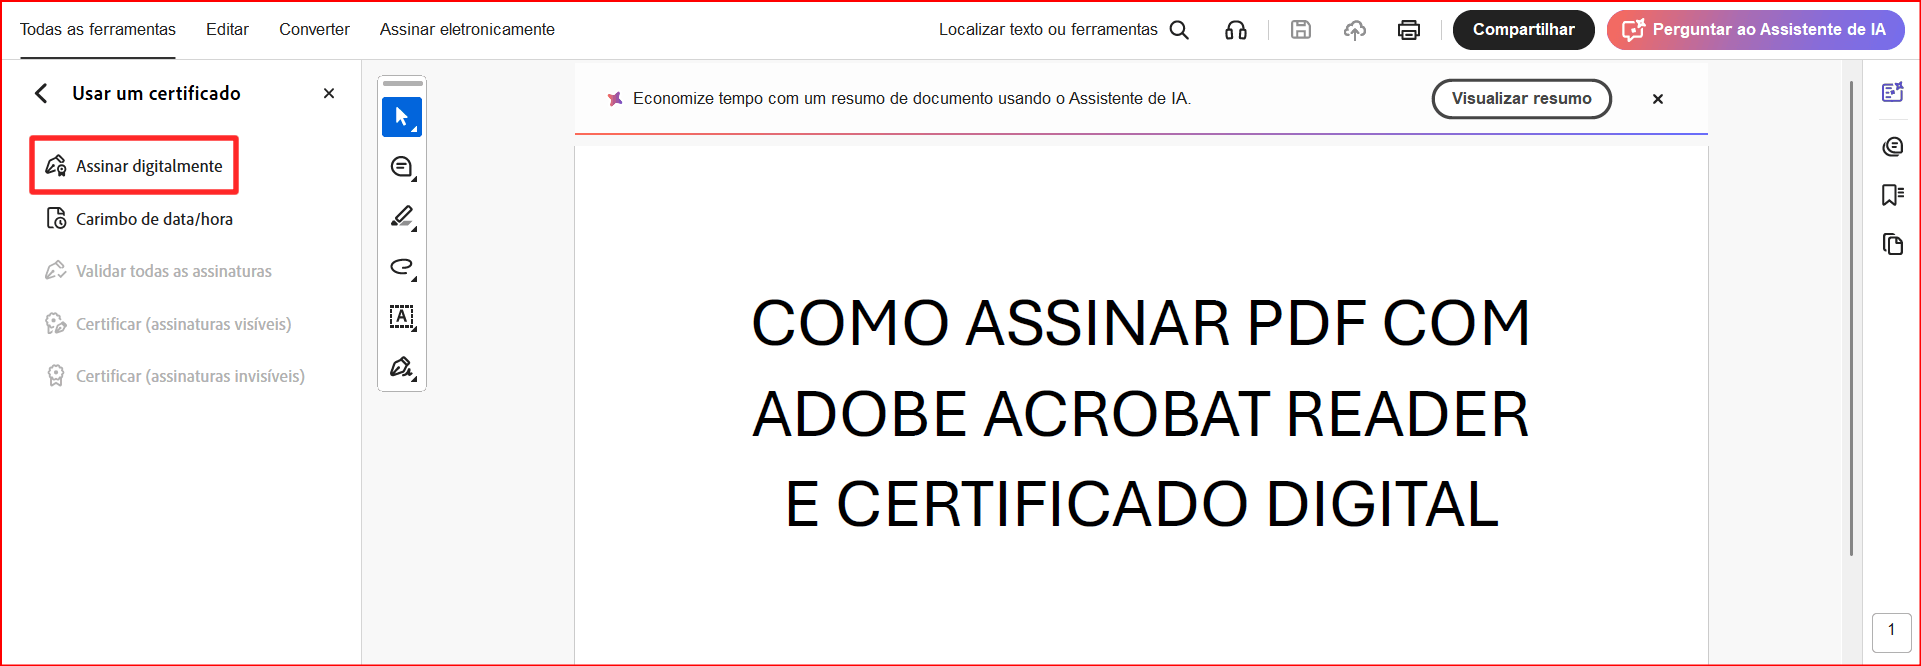Show bookmarks panel in right sidebar

coord(1892,195)
